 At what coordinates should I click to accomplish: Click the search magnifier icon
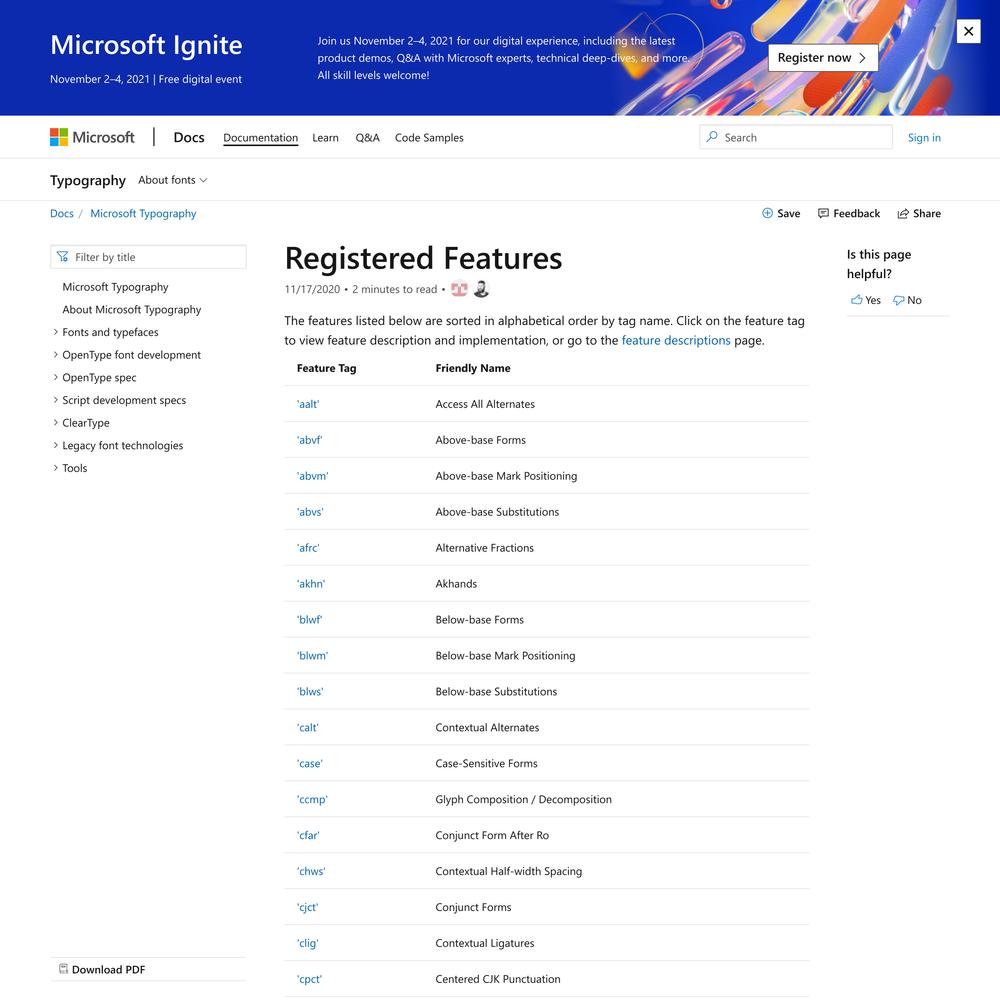[712, 136]
